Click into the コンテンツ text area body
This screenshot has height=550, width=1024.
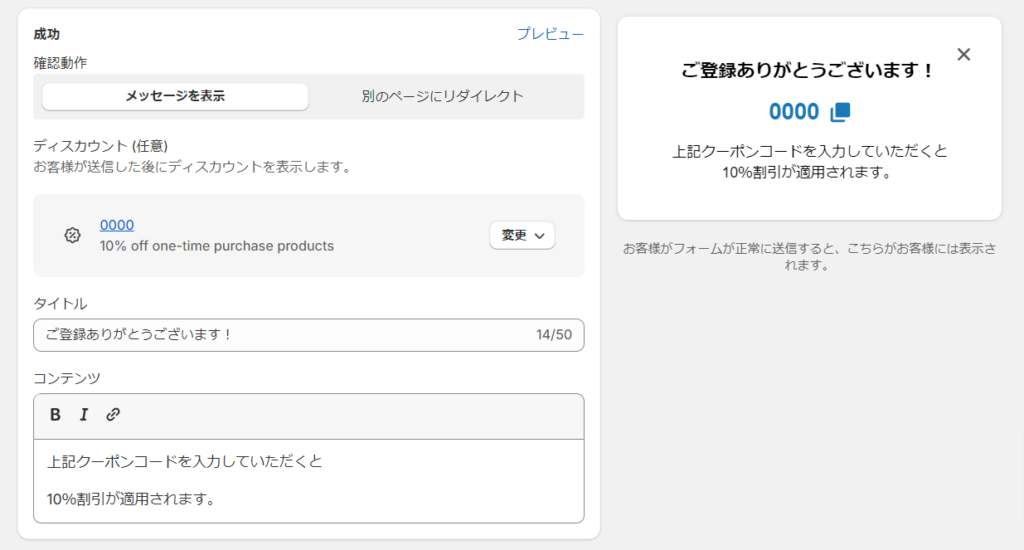309,481
